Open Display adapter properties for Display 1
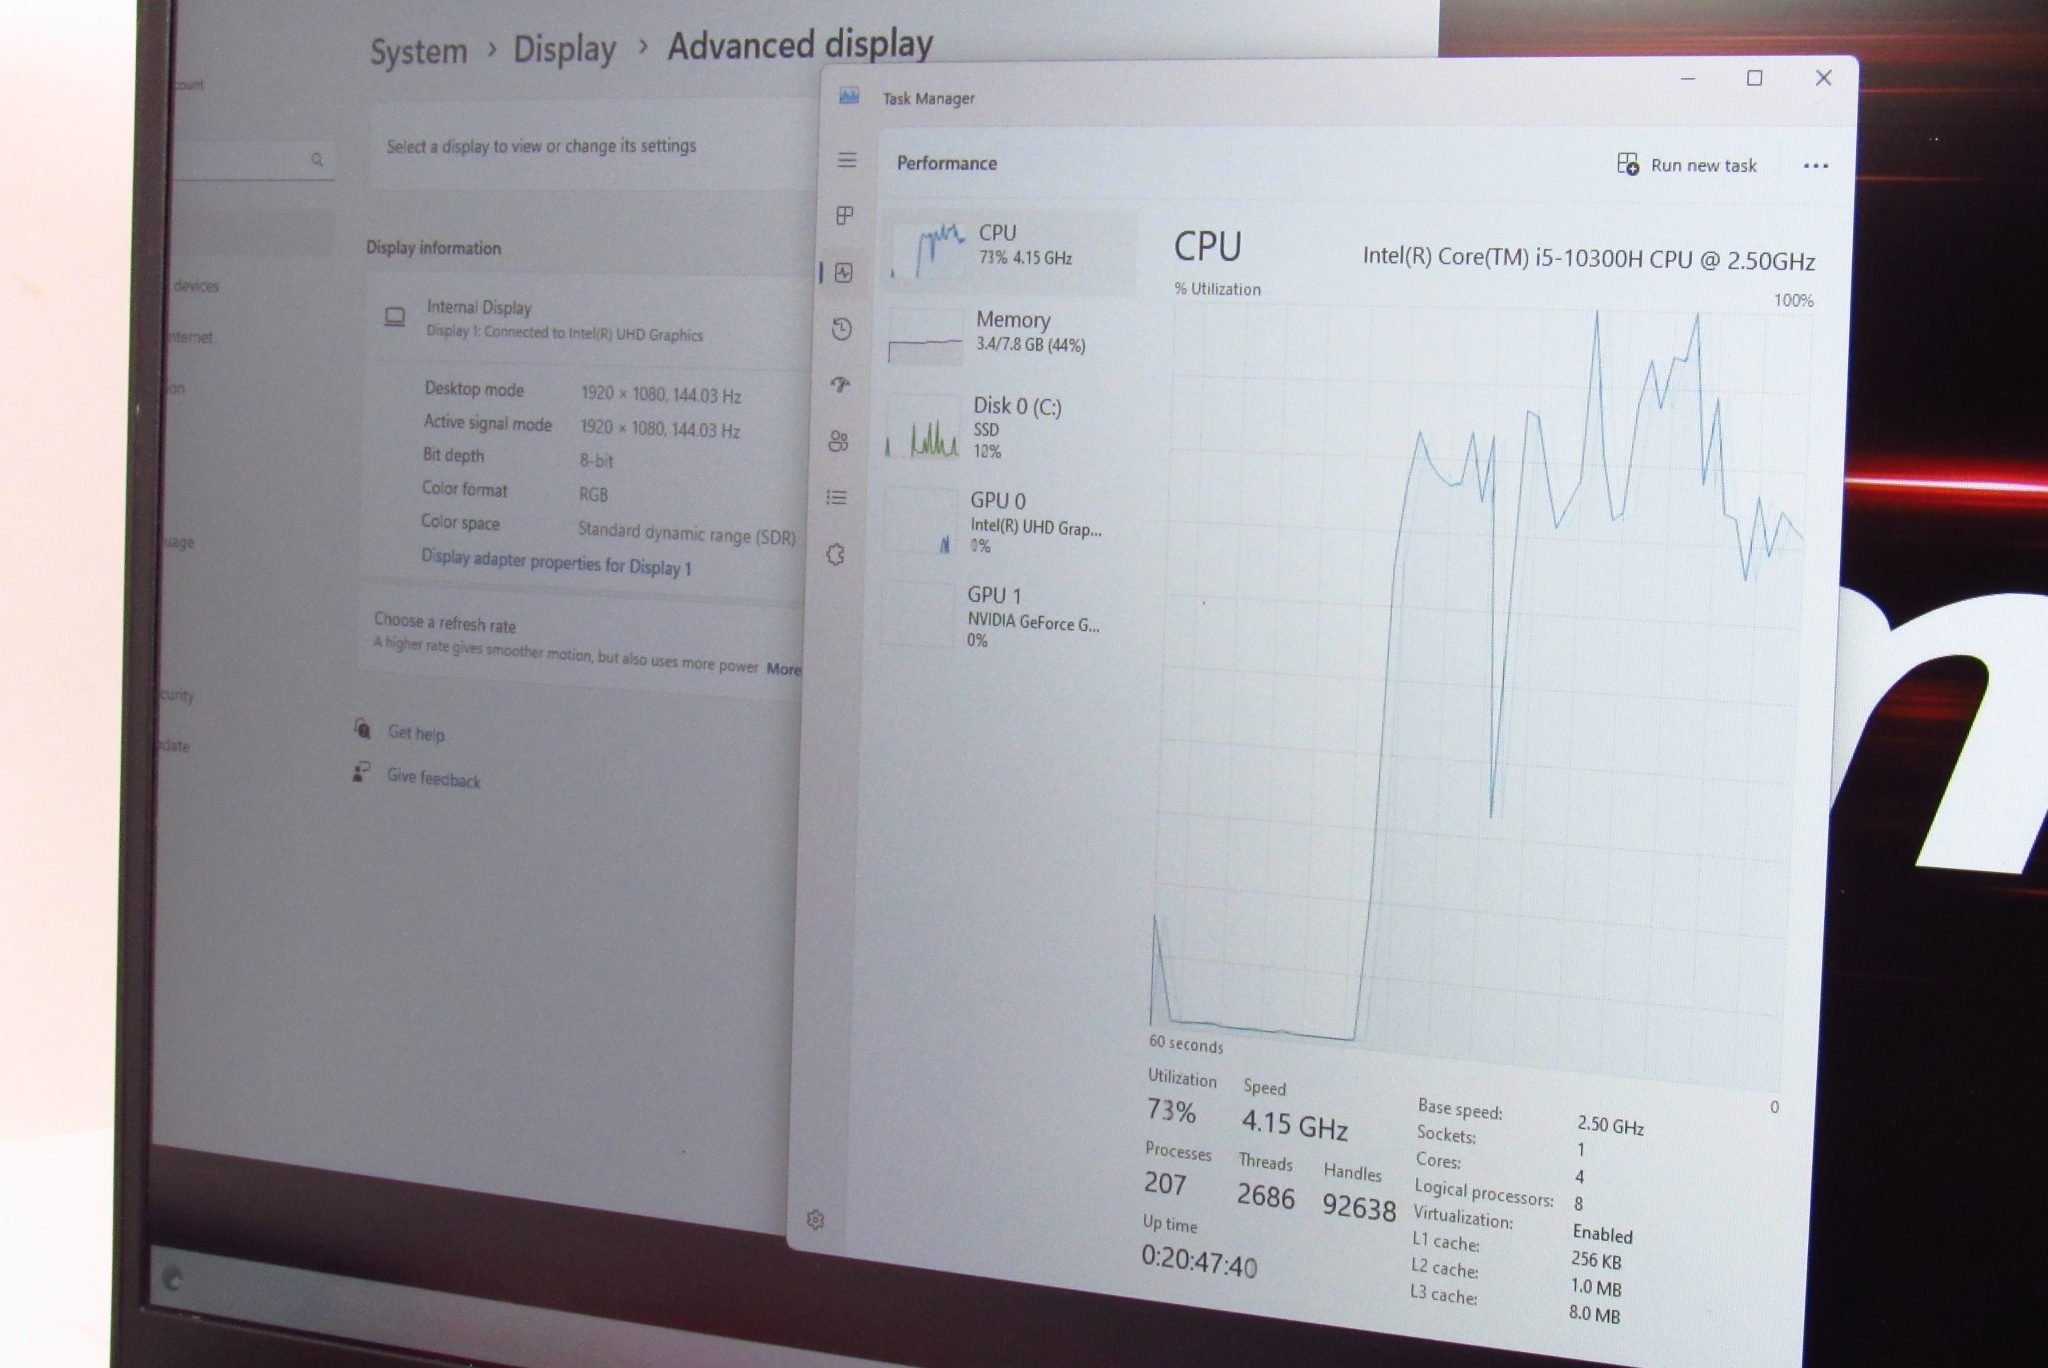This screenshot has height=1368, width=2048. coord(556,563)
